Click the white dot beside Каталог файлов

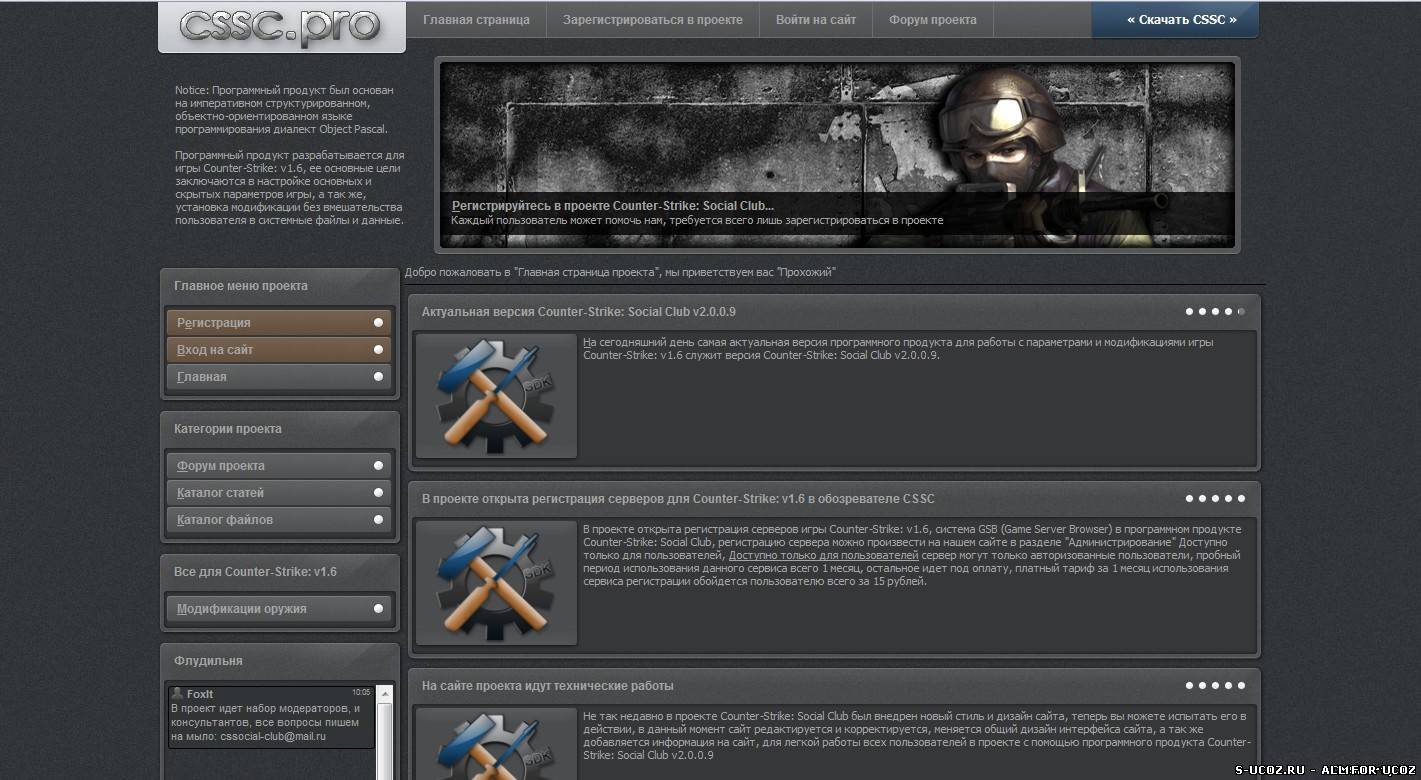378,520
